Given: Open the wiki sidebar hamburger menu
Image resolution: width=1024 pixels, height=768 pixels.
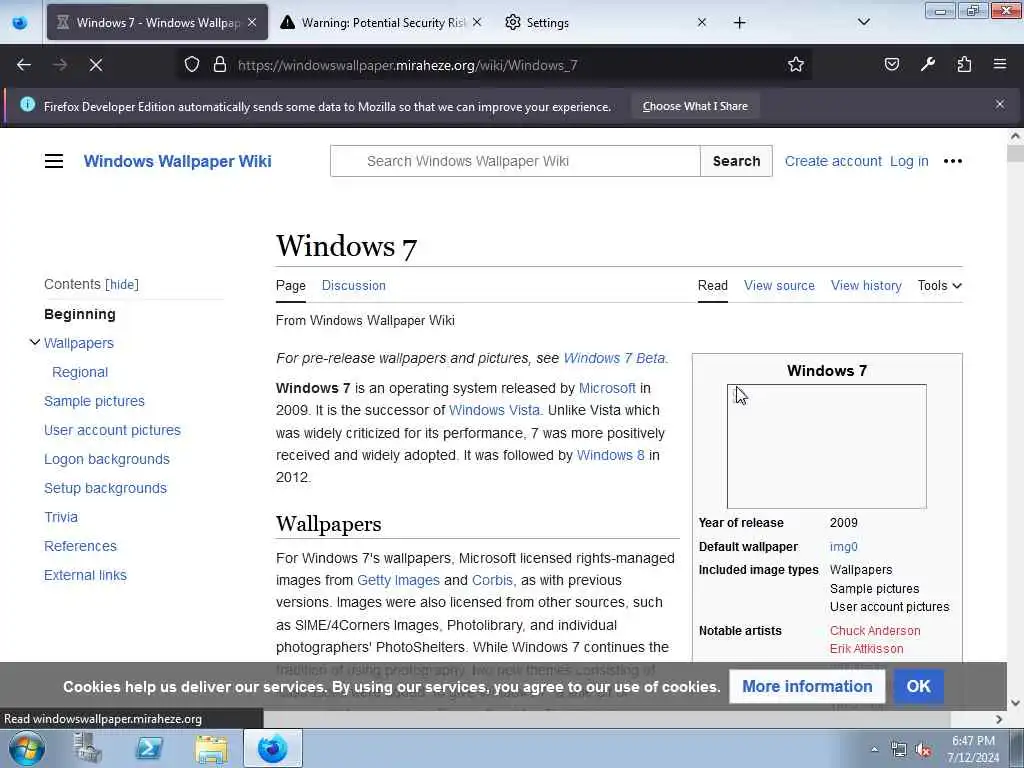Looking at the screenshot, I should [x=54, y=161].
